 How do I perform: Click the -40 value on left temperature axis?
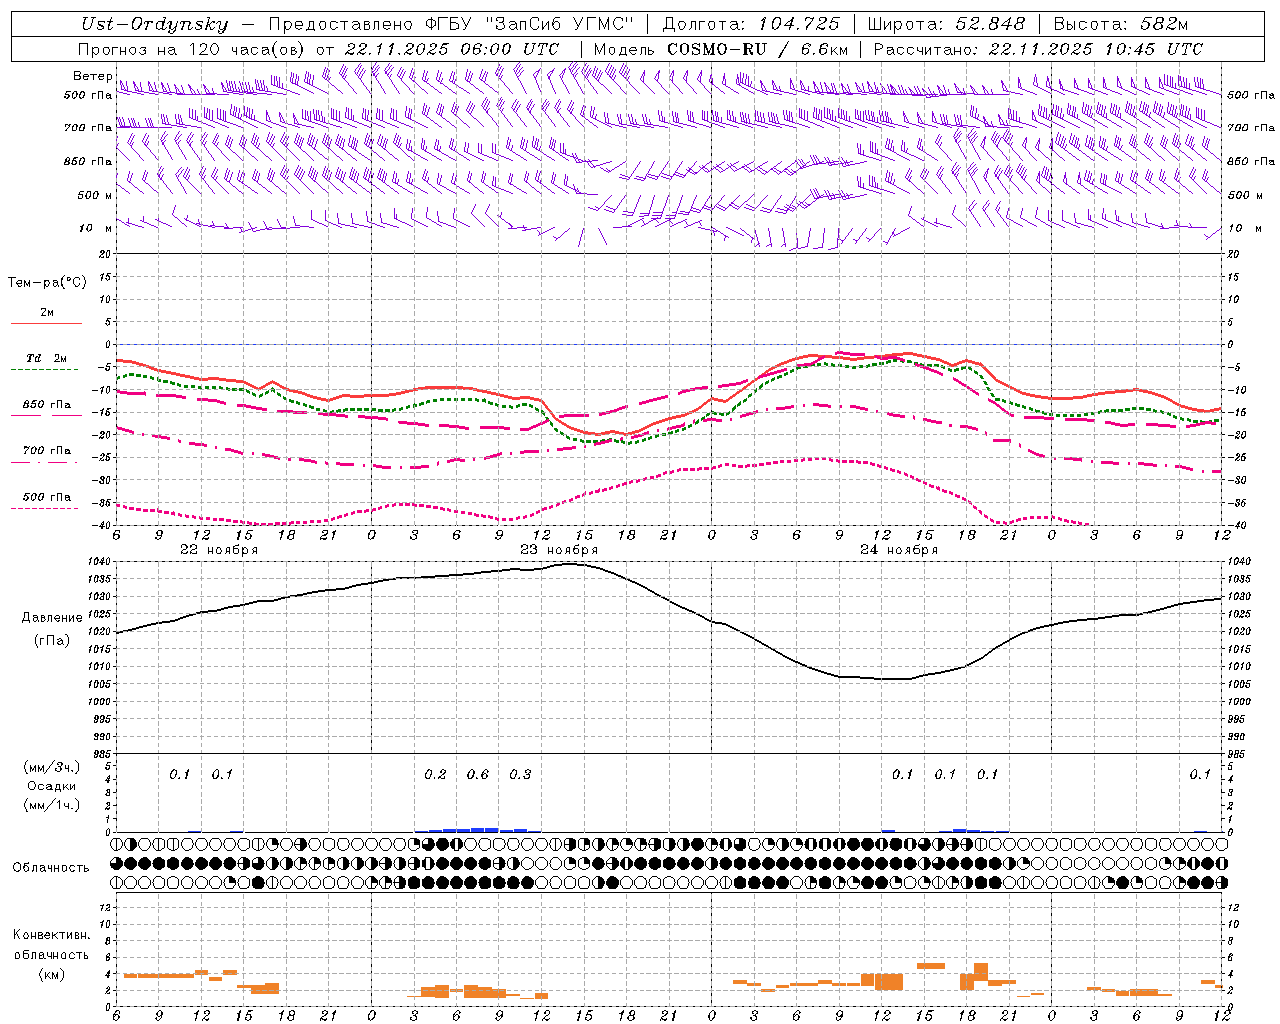click(x=102, y=526)
